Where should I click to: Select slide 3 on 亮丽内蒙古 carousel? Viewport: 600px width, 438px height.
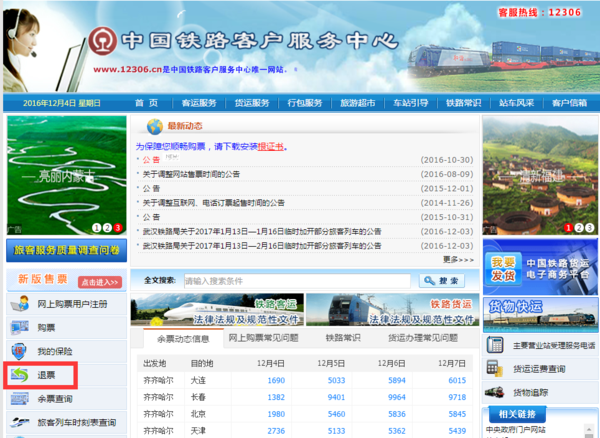118,228
